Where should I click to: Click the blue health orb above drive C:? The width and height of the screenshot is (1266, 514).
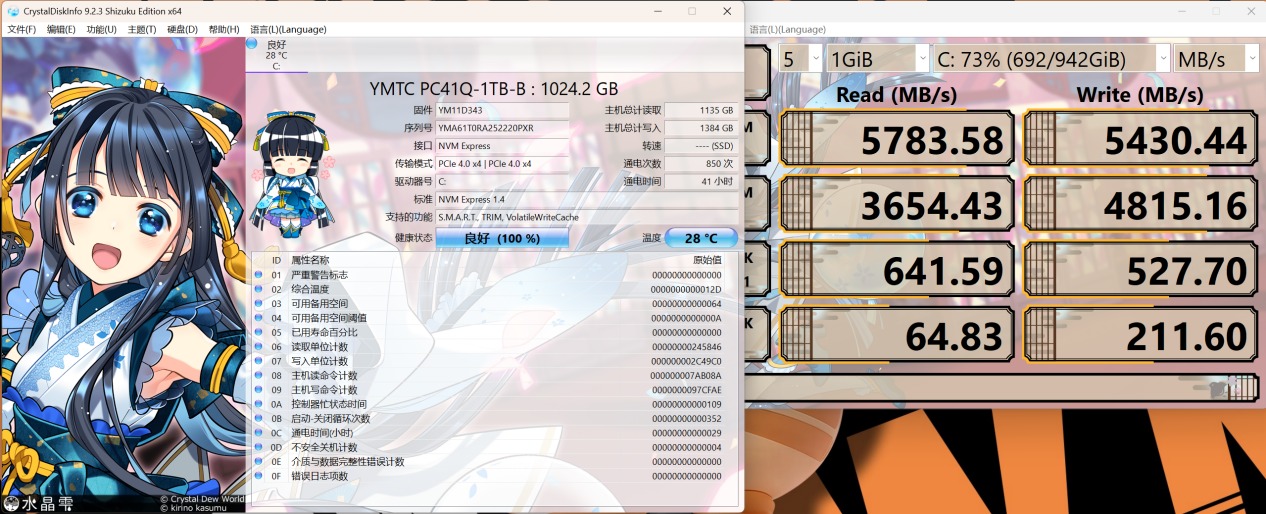[252, 44]
